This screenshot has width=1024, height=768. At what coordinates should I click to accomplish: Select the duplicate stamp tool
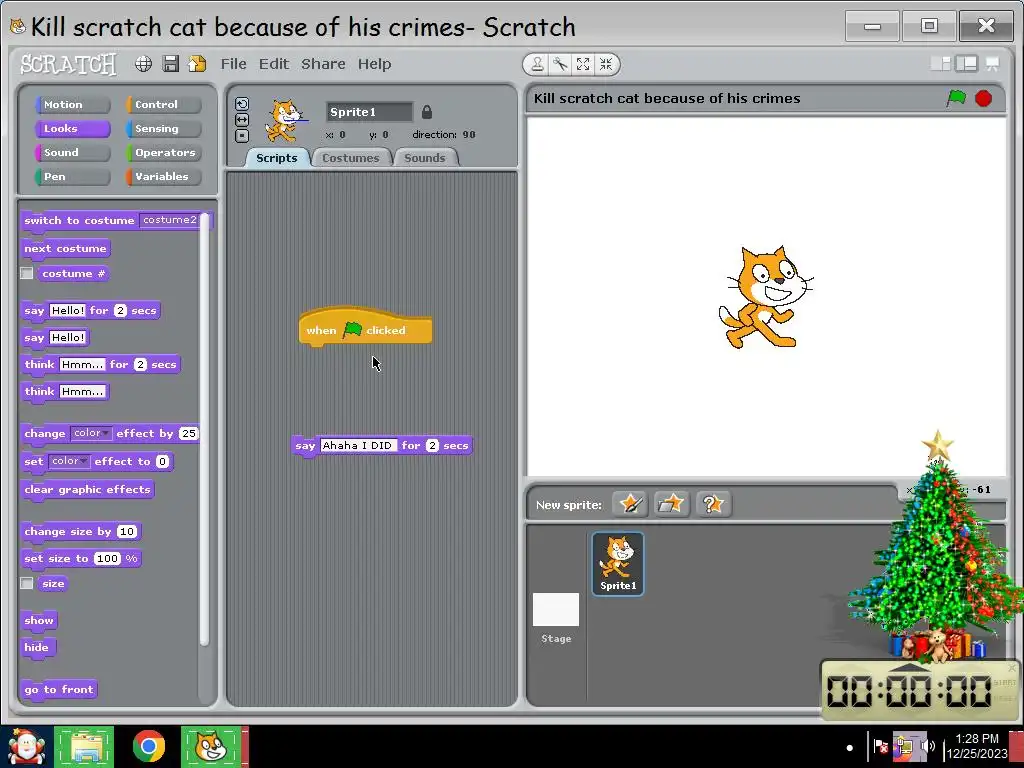point(537,64)
